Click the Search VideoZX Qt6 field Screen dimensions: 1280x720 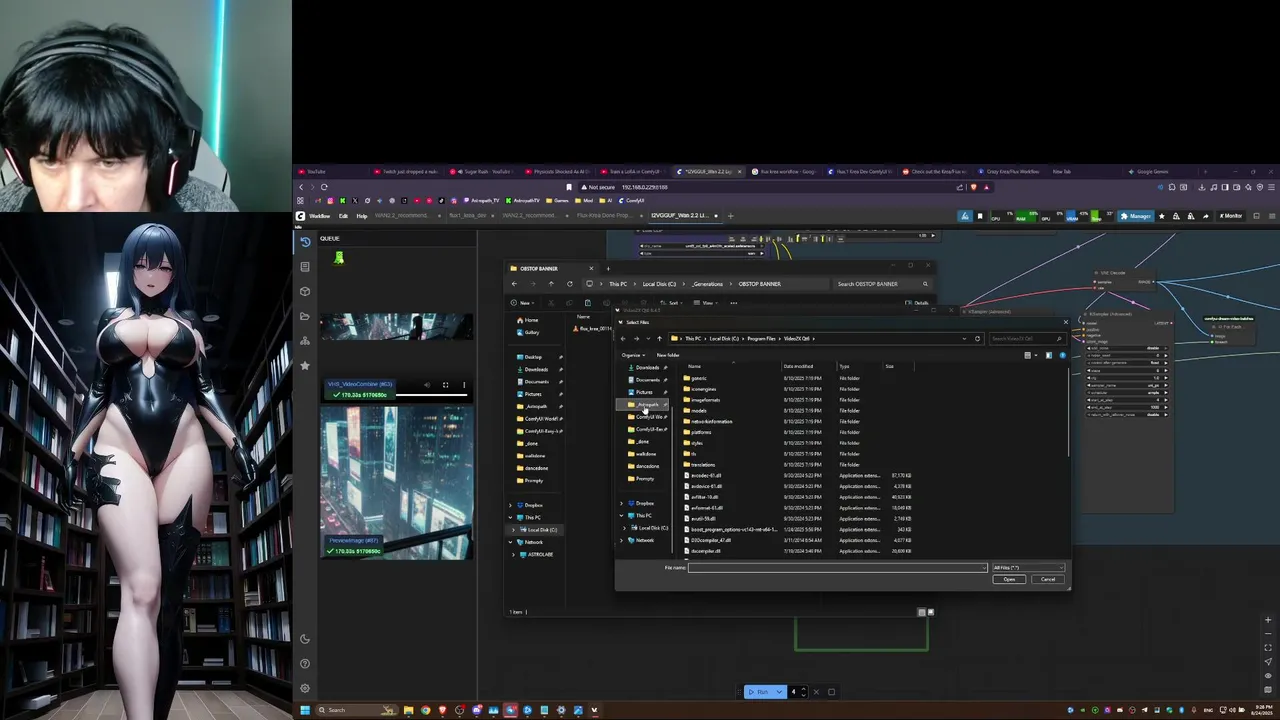(1026, 339)
